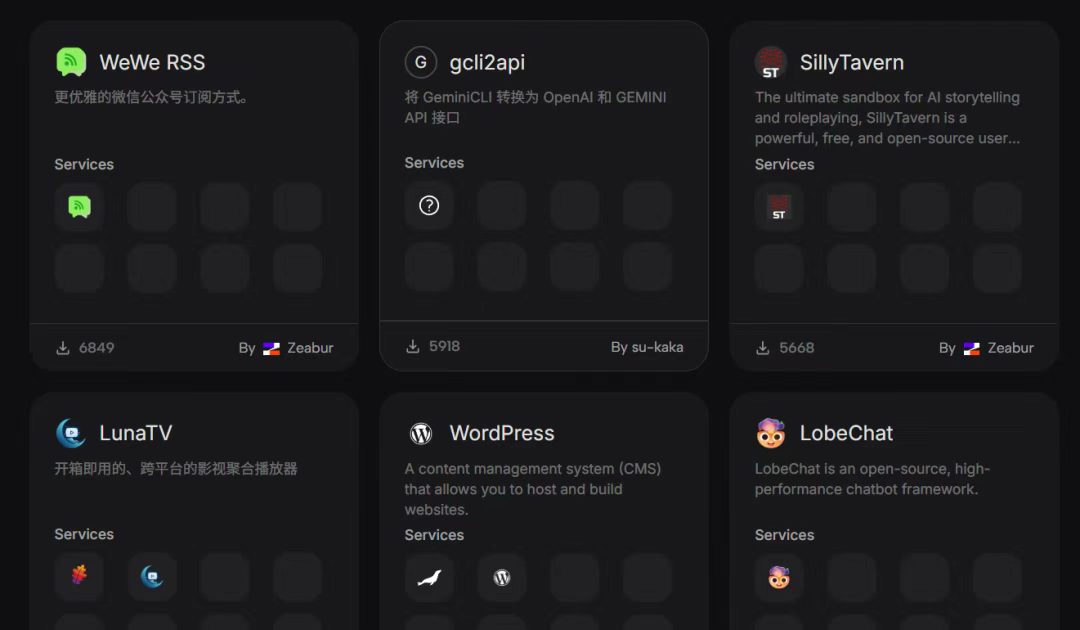Click the circular G avatar of gcli2api
This screenshot has width=1080, height=630.
click(x=421, y=62)
